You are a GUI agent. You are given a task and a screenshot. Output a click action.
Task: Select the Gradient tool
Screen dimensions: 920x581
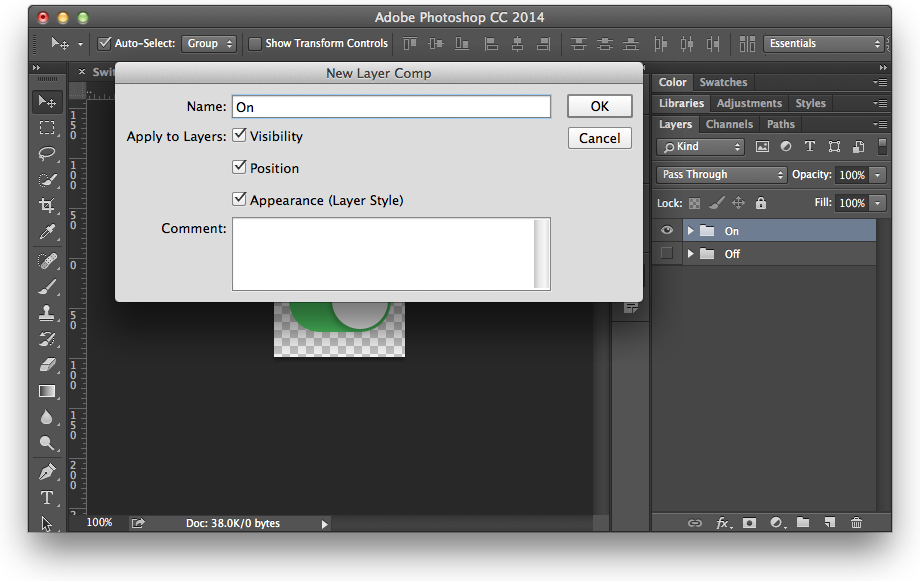[x=47, y=391]
